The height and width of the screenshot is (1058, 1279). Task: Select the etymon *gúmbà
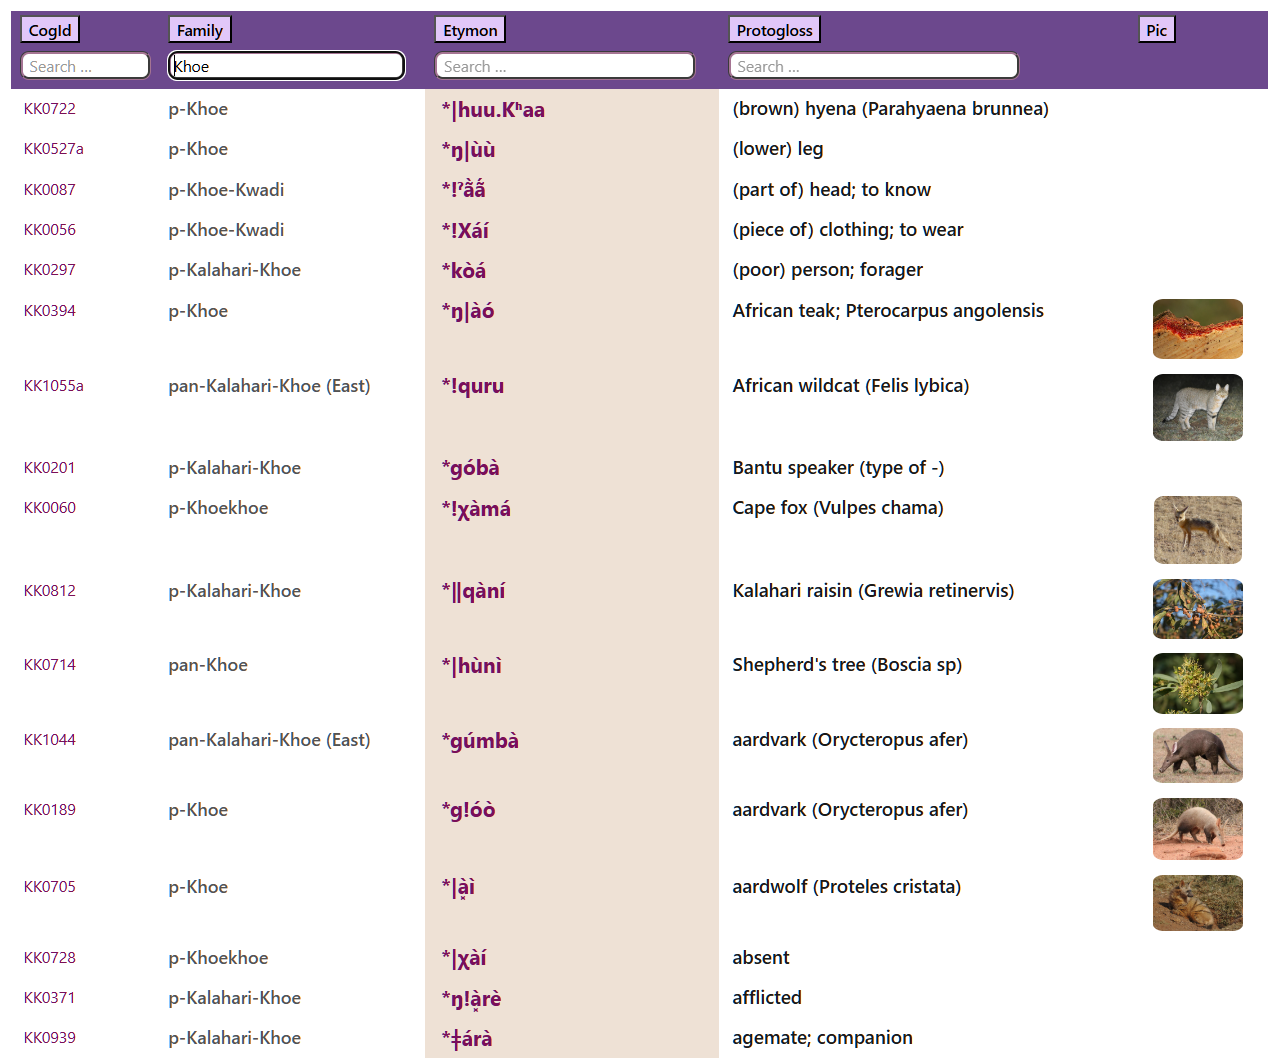pos(480,741)
